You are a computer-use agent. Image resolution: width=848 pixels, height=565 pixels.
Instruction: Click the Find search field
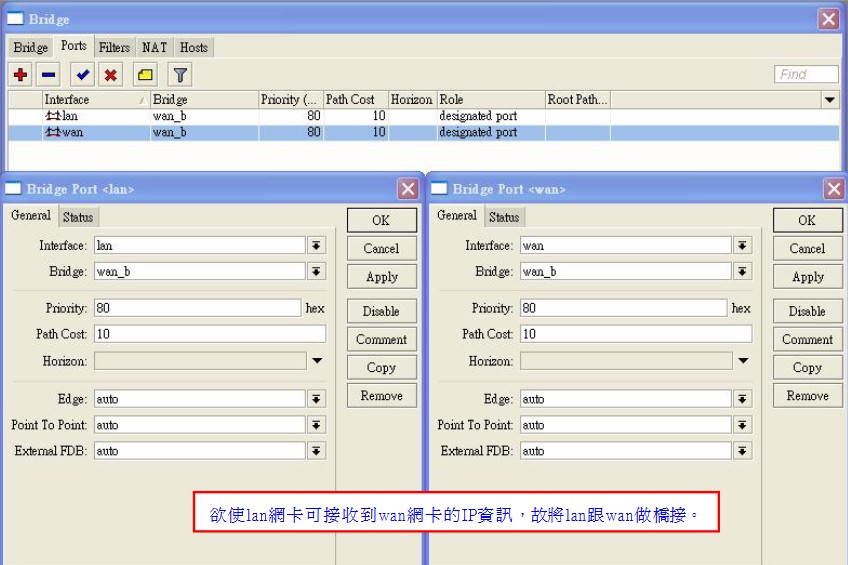point(806,74)
